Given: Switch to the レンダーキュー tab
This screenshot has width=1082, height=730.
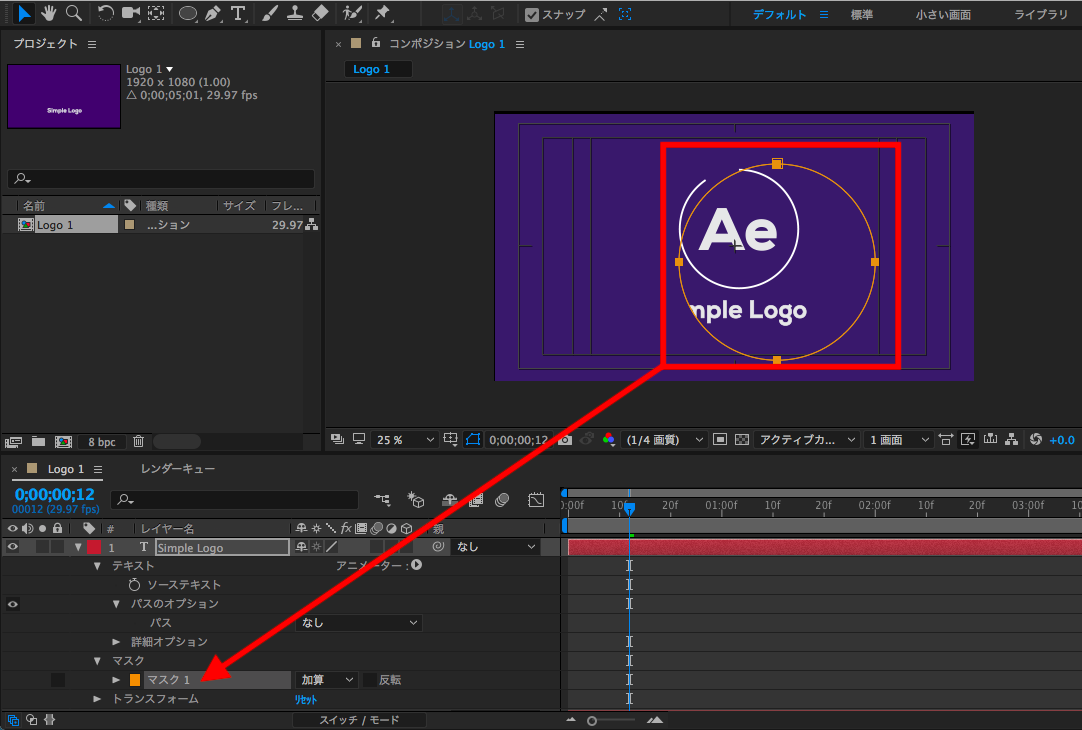Looking at the screenshot, I should (x=177, y=469).
